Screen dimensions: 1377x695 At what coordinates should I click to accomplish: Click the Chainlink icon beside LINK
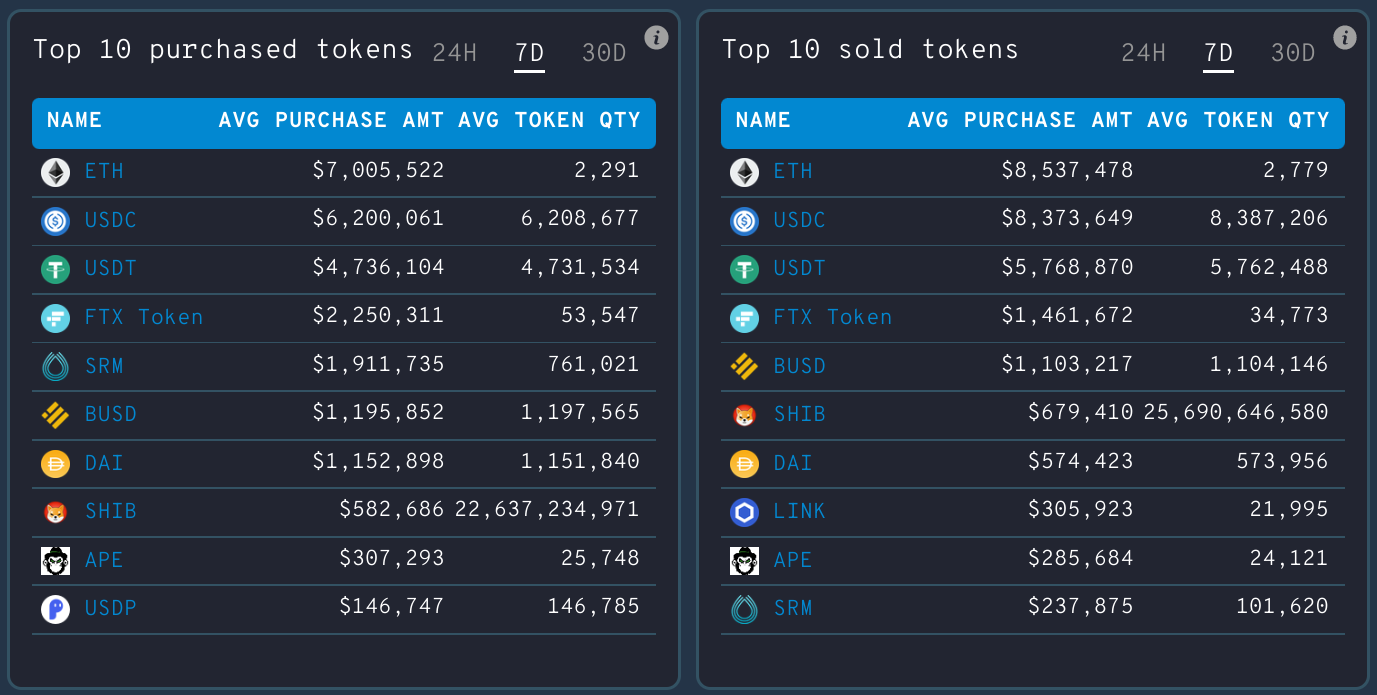(x=744, y=511)
